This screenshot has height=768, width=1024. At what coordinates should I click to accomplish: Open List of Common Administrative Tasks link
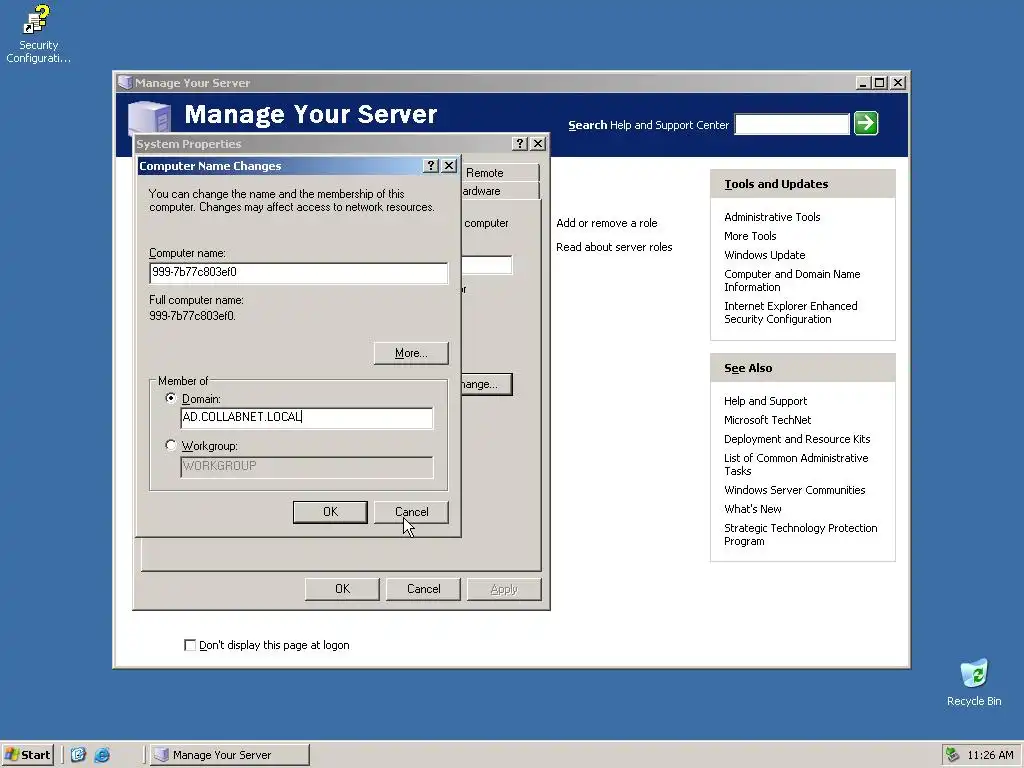tap(795, 464)
